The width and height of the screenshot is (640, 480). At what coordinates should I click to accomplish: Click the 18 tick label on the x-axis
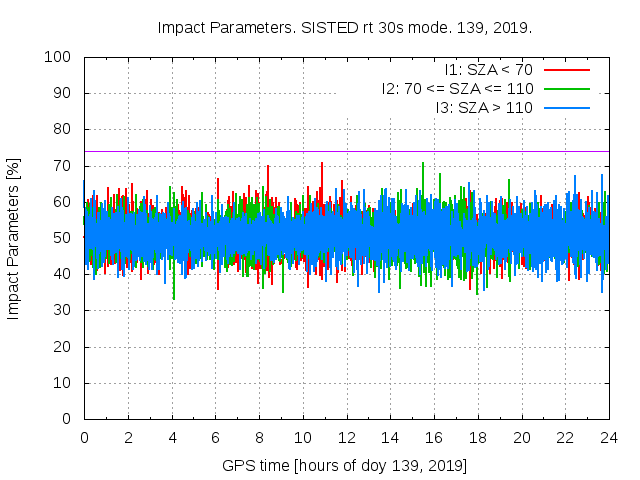pyautogui.click(x=478, y=437)
